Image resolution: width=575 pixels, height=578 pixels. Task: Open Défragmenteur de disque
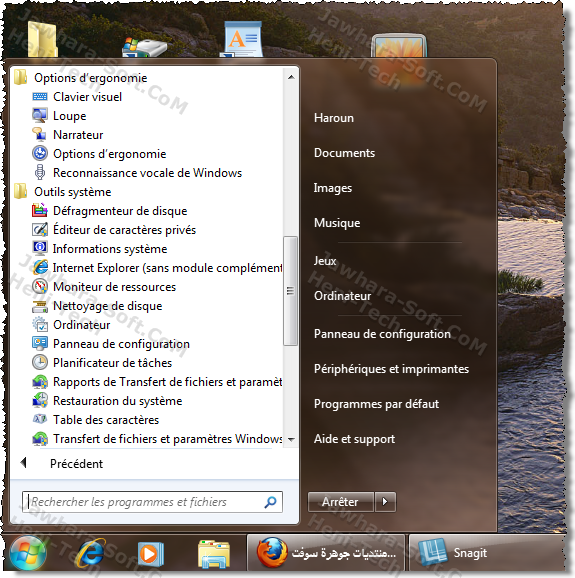tap(120, 211)
